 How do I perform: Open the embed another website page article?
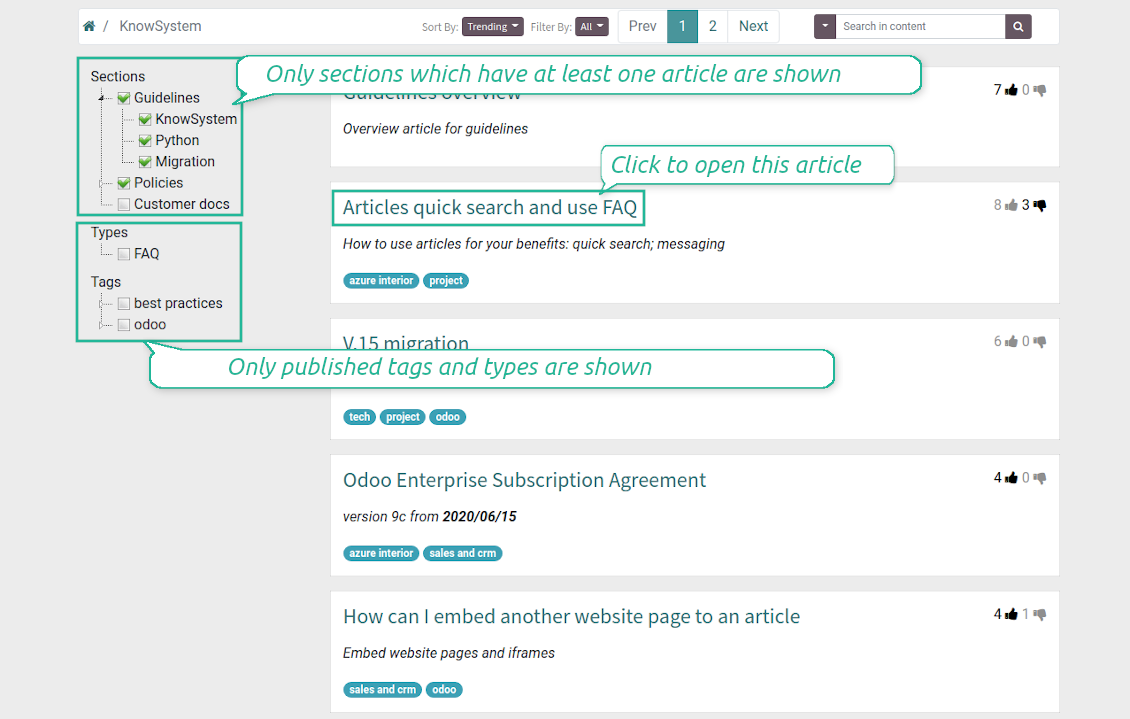(x=571, y=617)
